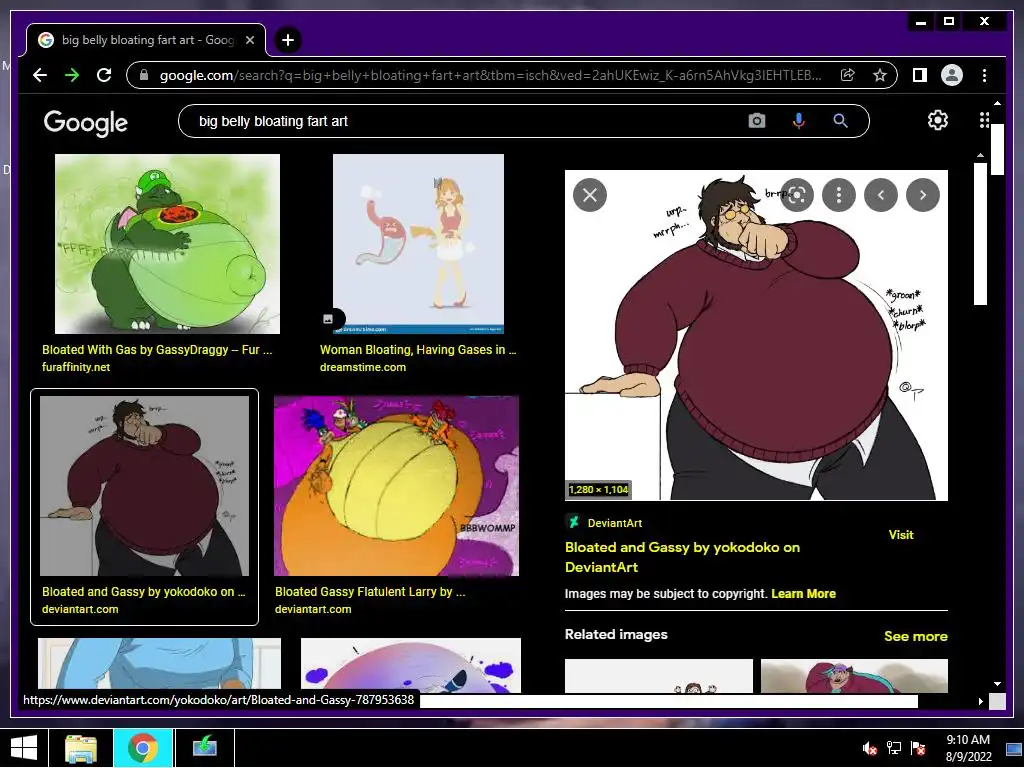Click the share page icon in address bar

pos(848,75)
